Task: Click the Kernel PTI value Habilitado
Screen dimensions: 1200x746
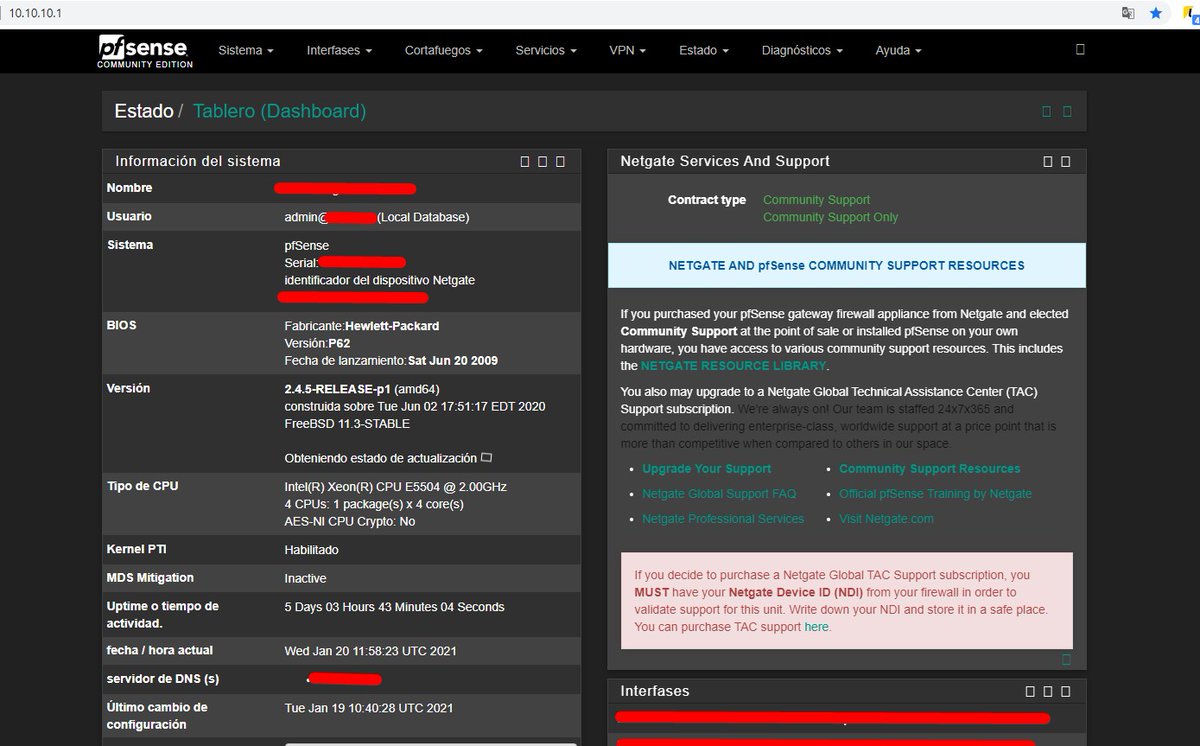Action: click(311, 550)
